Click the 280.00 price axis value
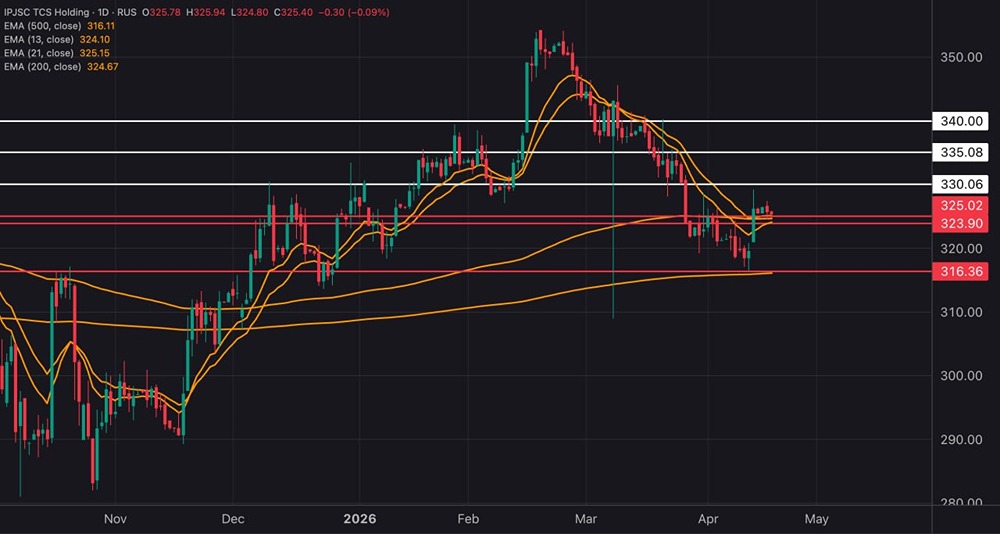Screen dimensions: 1000x534 pyautogui.click(x=960, y=503)
